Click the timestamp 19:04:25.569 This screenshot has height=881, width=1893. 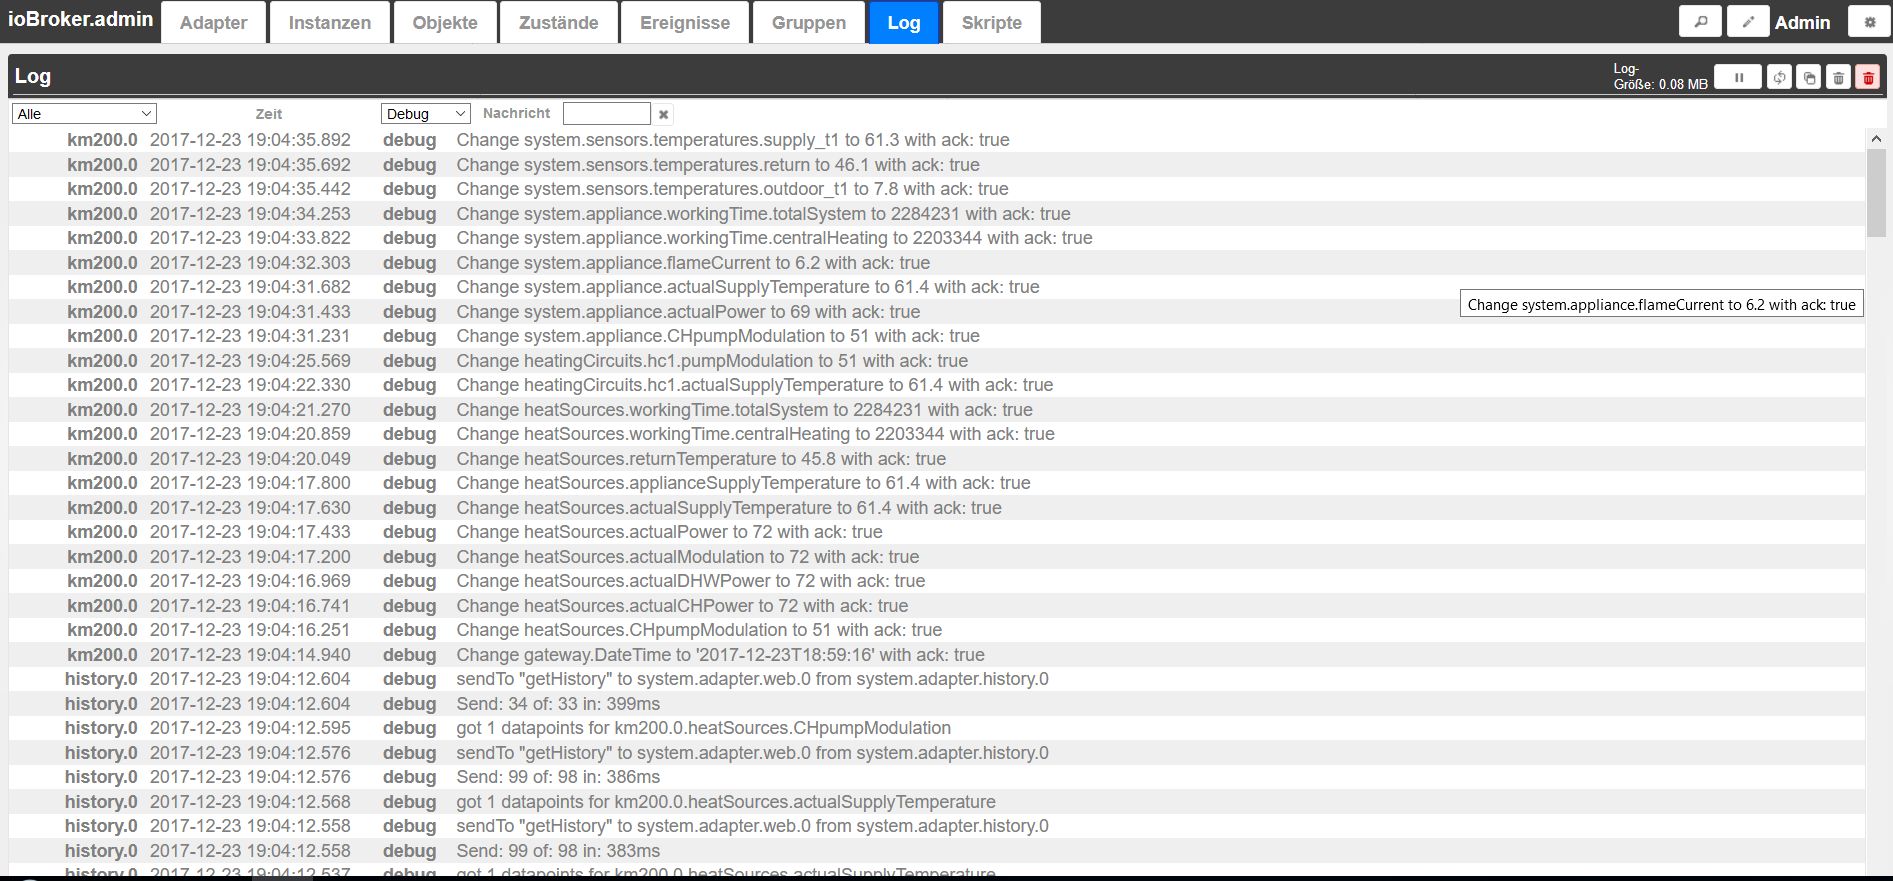(250, 361)
